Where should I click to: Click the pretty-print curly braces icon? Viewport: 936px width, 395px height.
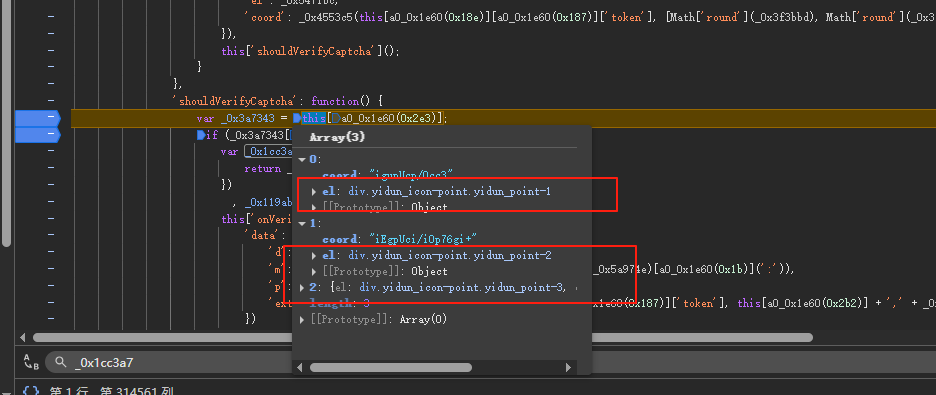pos(30,391)
